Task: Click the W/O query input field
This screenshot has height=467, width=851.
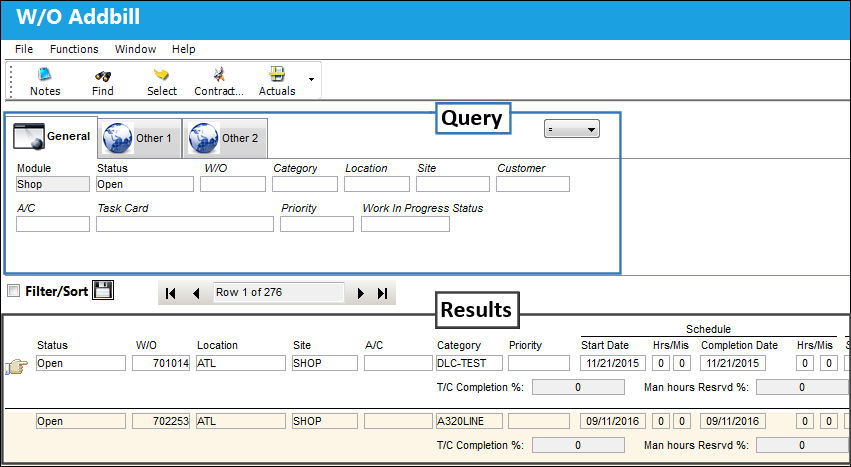Action: [233, 184]
